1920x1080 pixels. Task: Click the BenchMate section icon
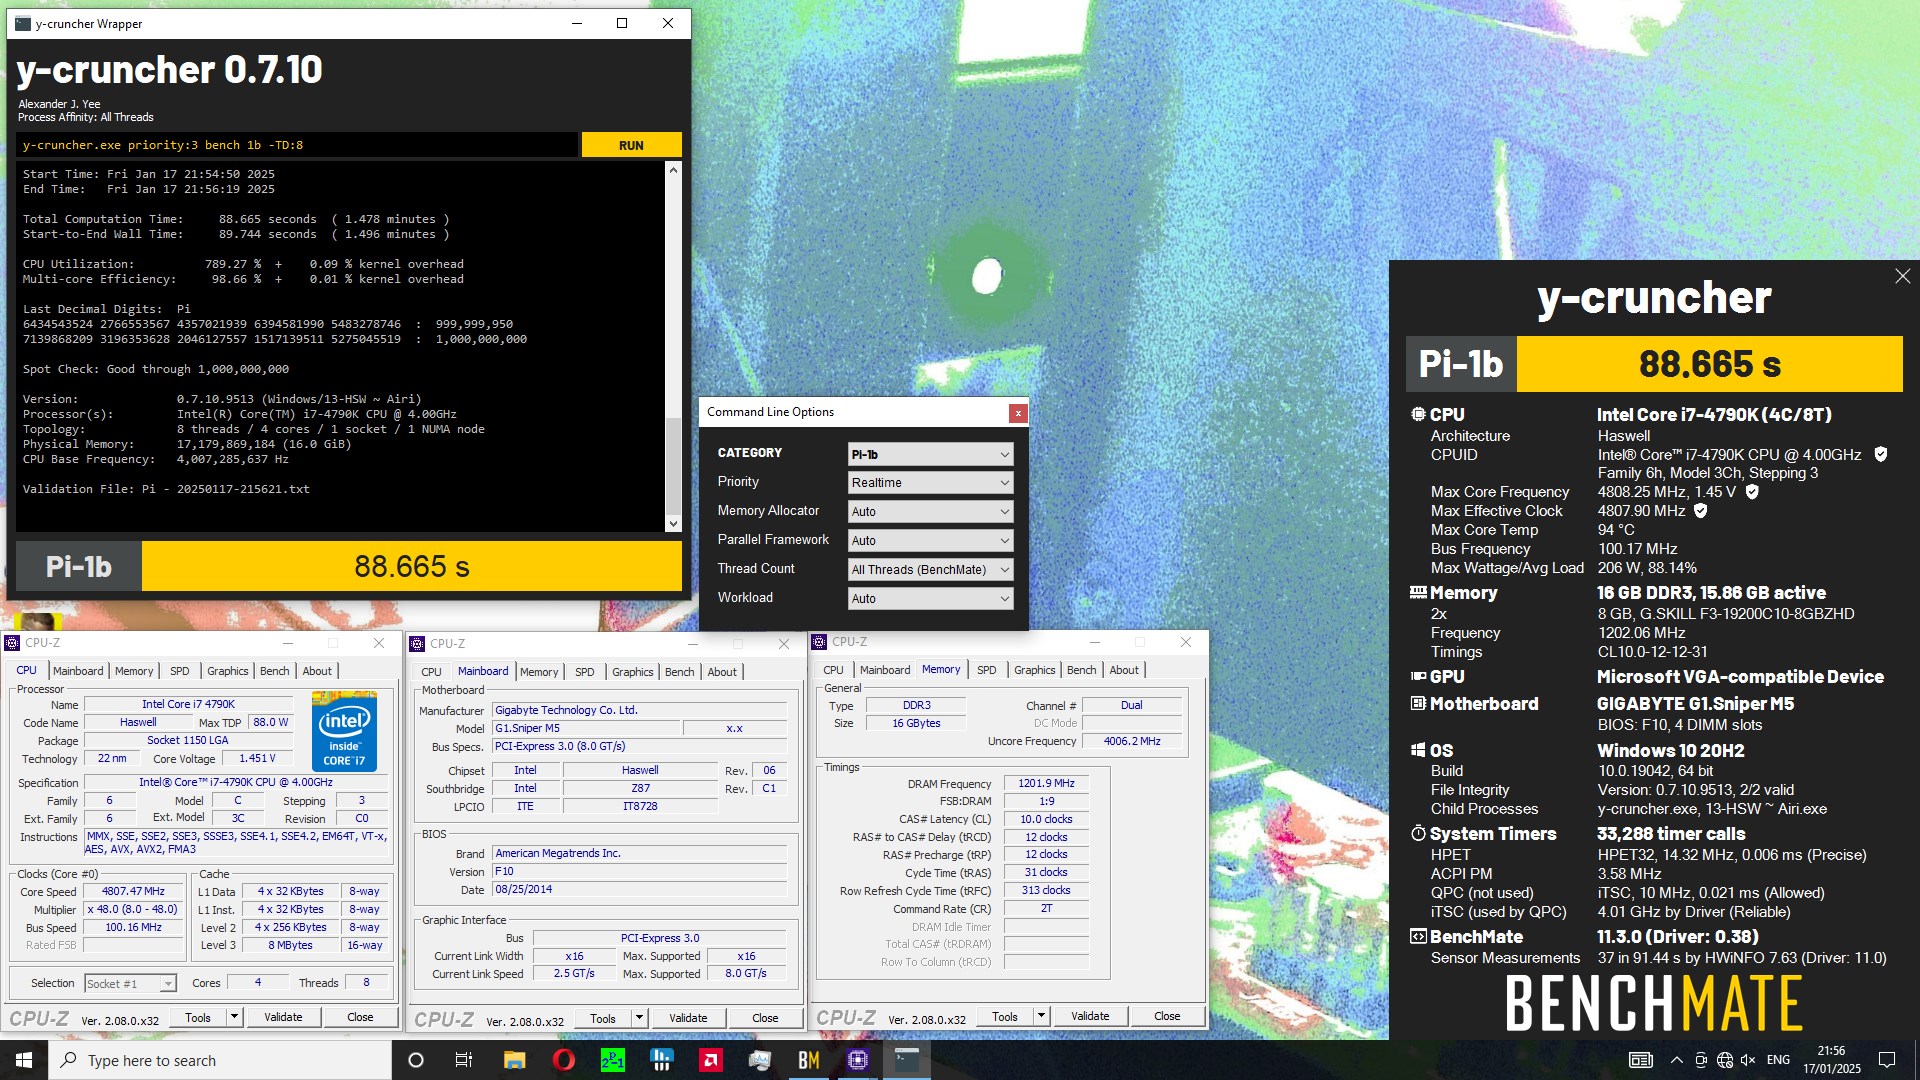pyautogui.click(x=1418, y=937)
